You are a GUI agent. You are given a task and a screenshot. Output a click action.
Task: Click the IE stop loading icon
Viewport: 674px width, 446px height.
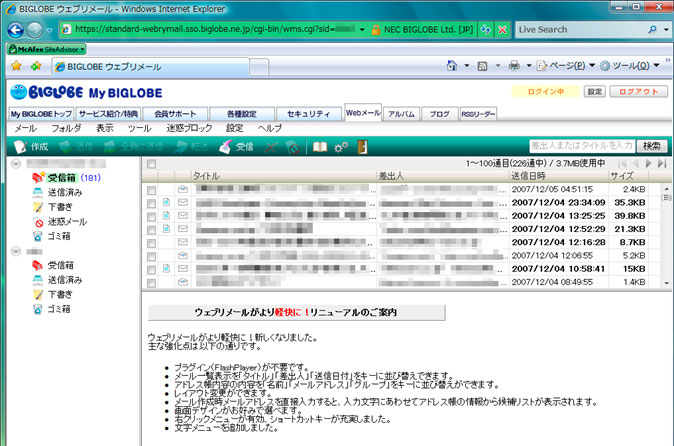[502, 30]
